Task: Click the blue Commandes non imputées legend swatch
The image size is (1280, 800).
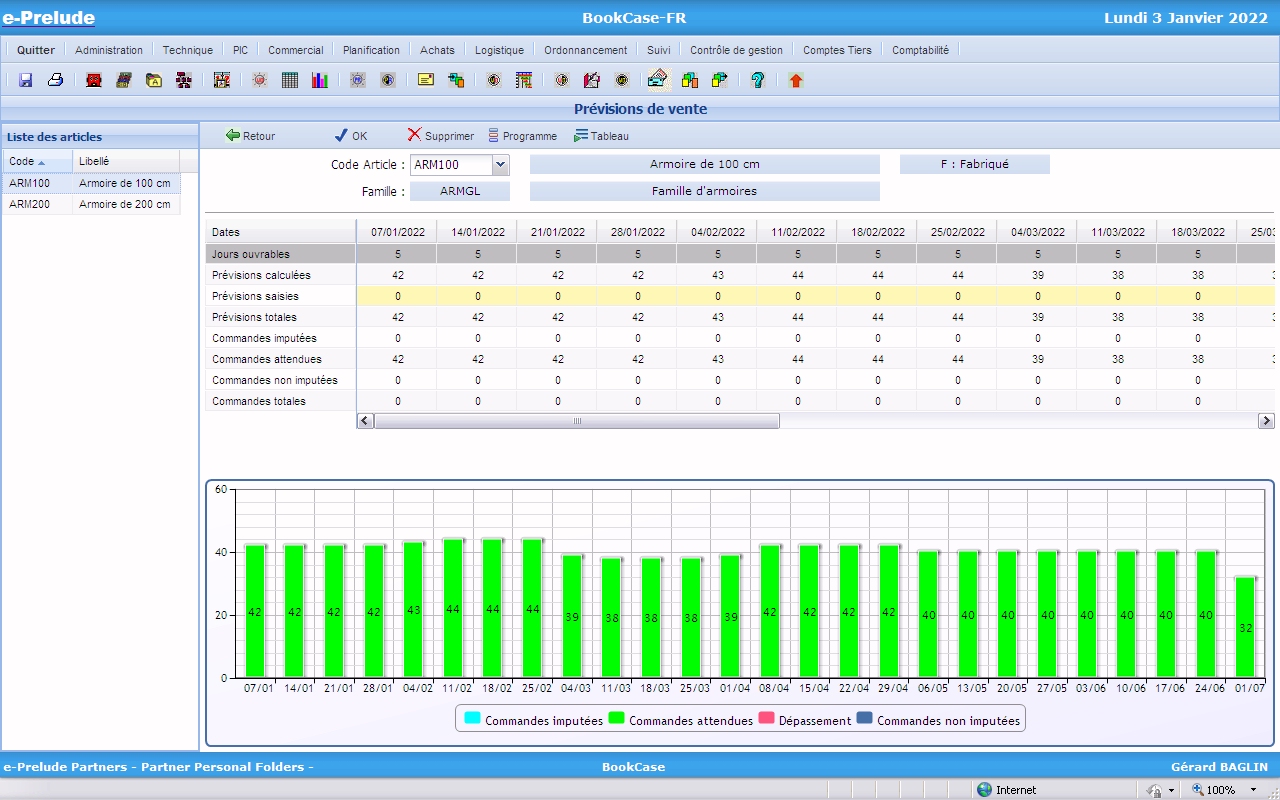Action: pos(865,718)
